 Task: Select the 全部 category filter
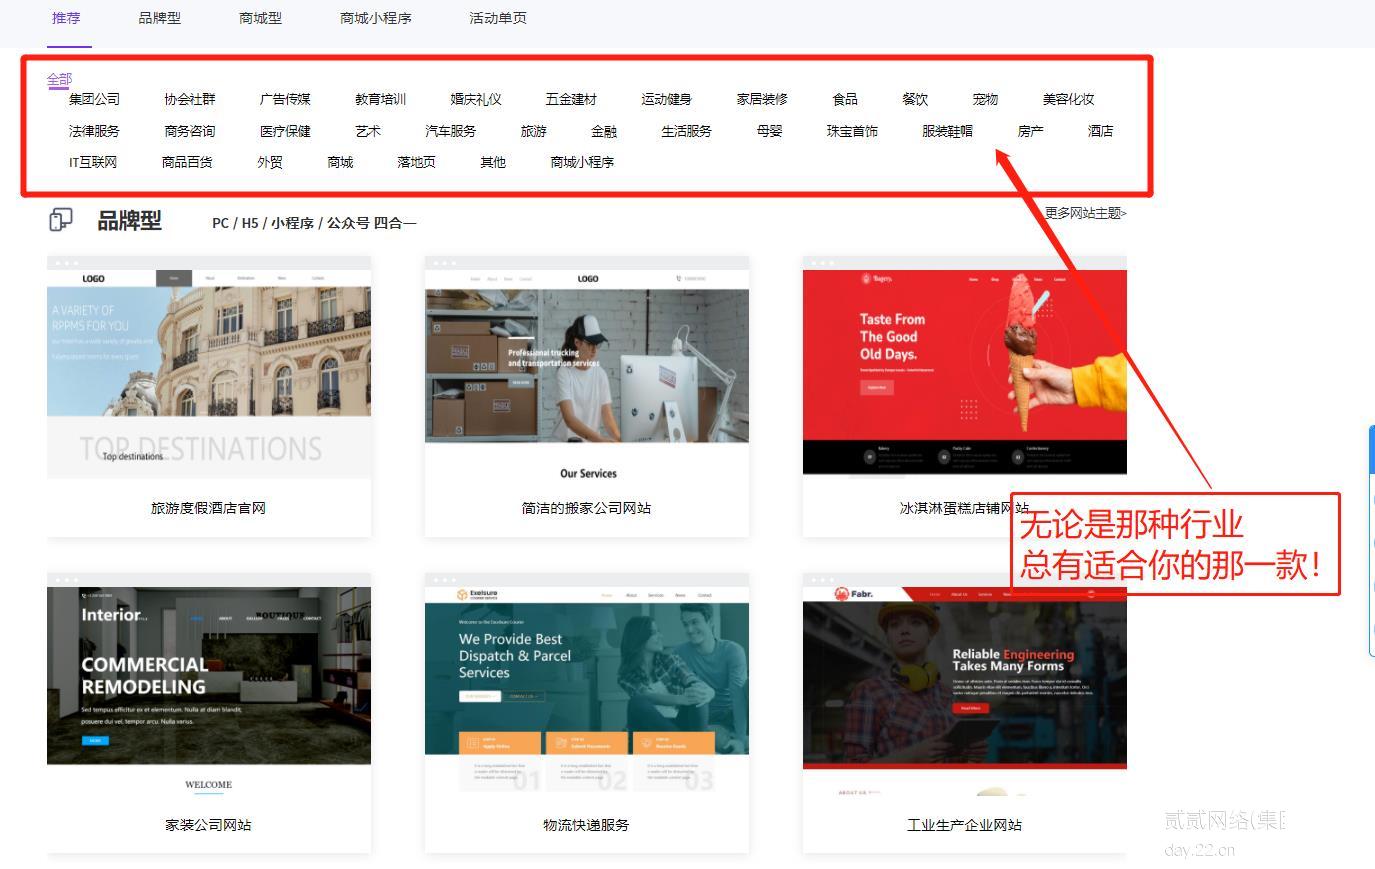pos(59,79)
